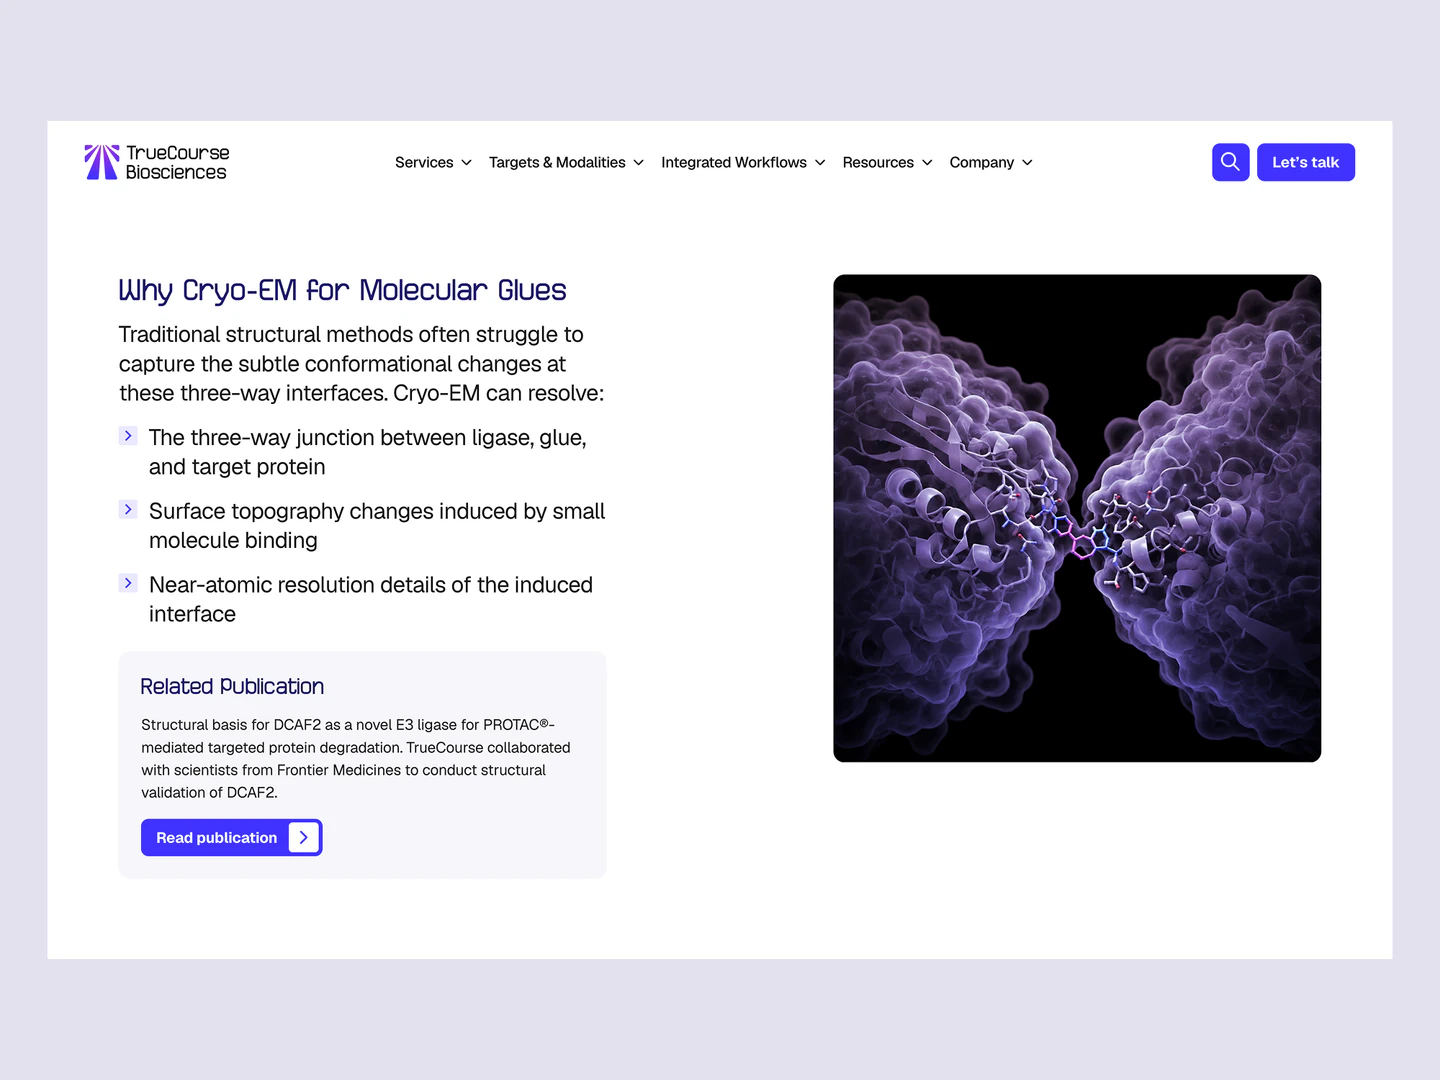Expand the Company dropdown chevron
Screen dimensions: 1440x1080
coord(1027,163)
